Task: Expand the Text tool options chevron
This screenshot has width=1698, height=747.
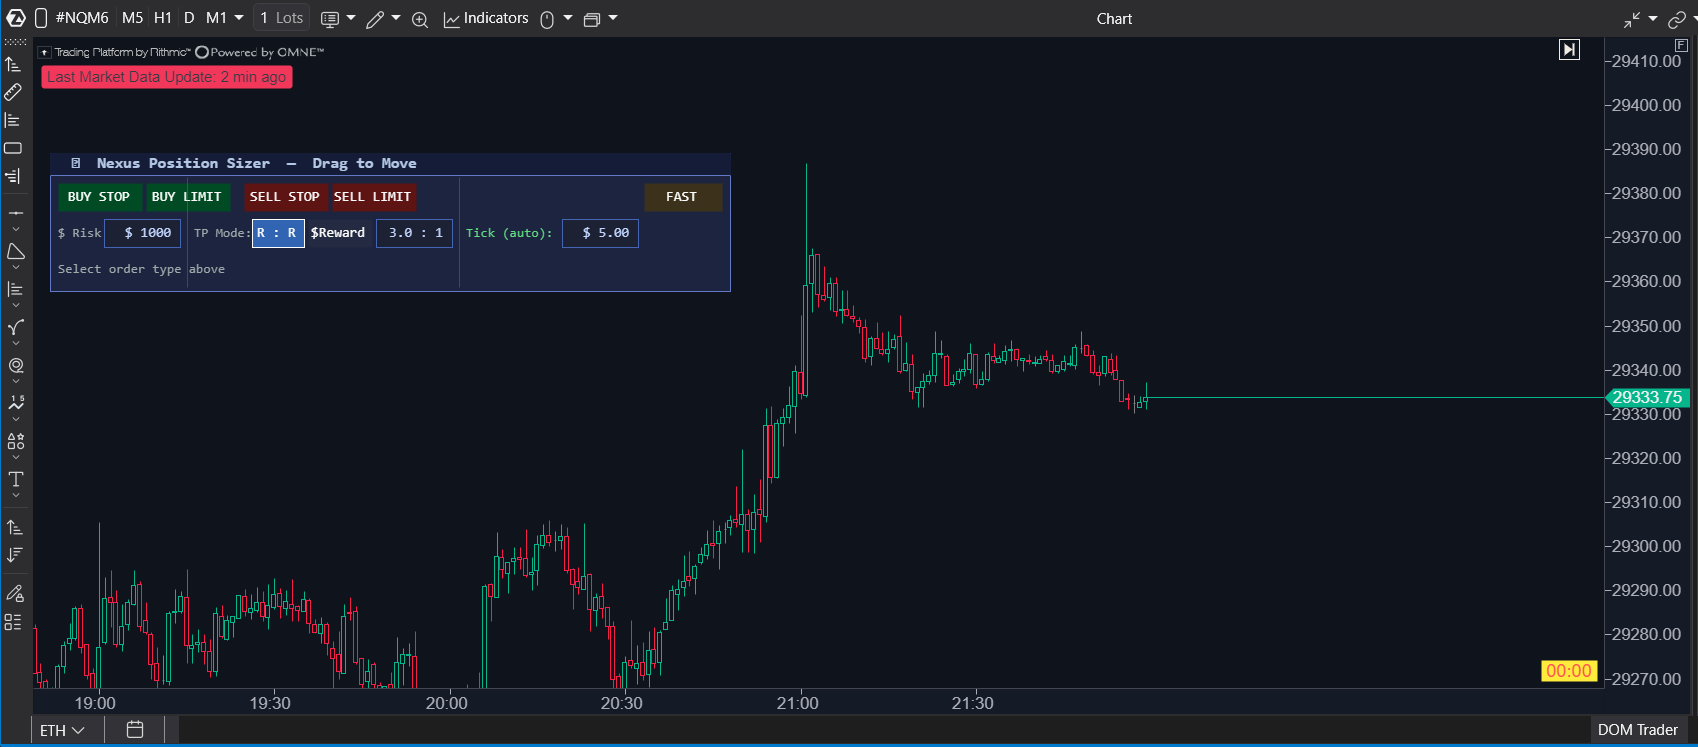Action: (x=15, y=496)
